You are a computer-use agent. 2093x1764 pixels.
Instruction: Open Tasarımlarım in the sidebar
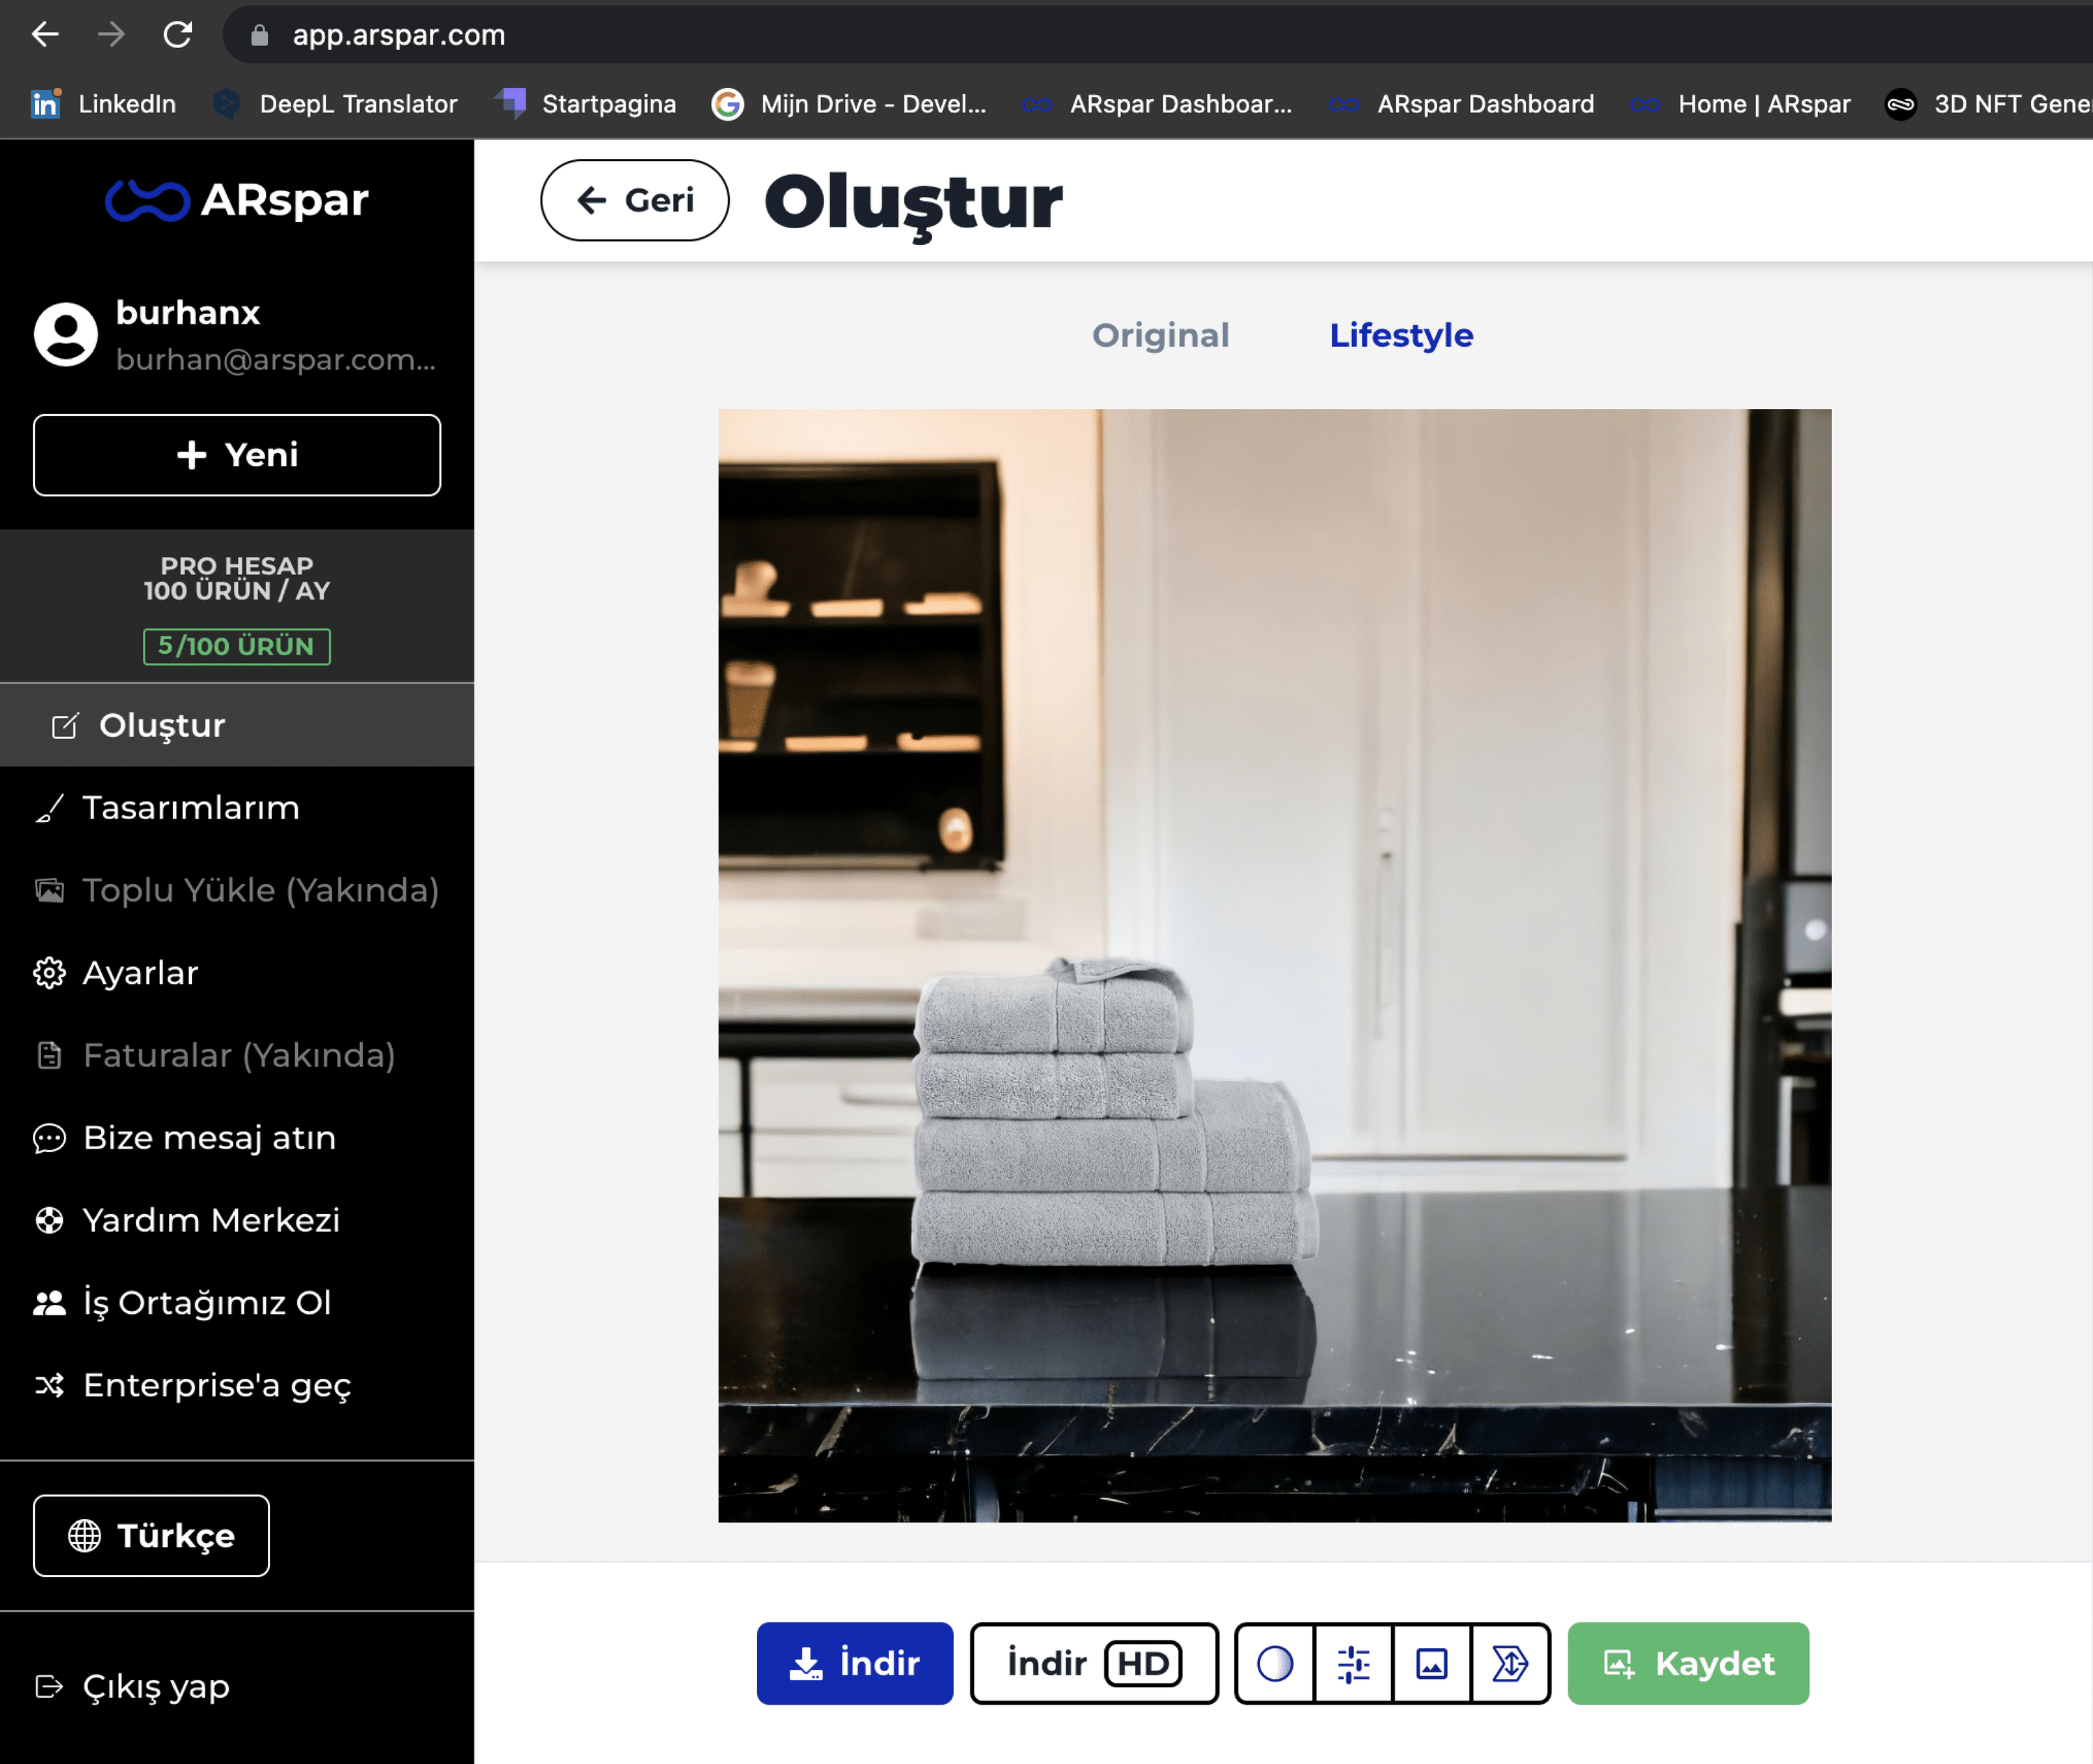190,808
